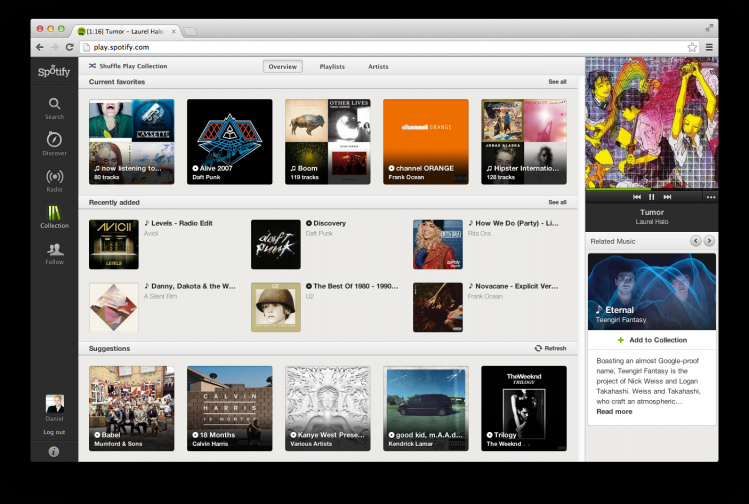Open the Follow people icon
Image resolution: width=749 pixels, height=504 pixels.
click(54, 249)
